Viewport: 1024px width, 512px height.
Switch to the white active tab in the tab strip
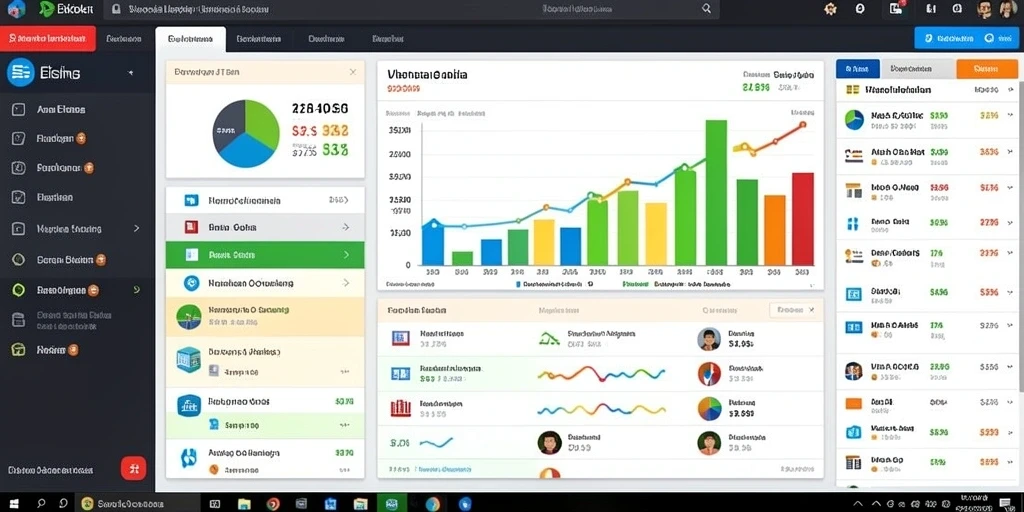191,39
